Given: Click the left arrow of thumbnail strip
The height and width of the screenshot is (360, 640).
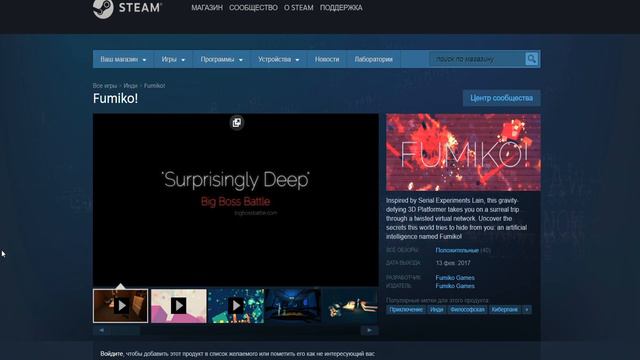Looking at the screenshot, I should [x=102, y=330].
